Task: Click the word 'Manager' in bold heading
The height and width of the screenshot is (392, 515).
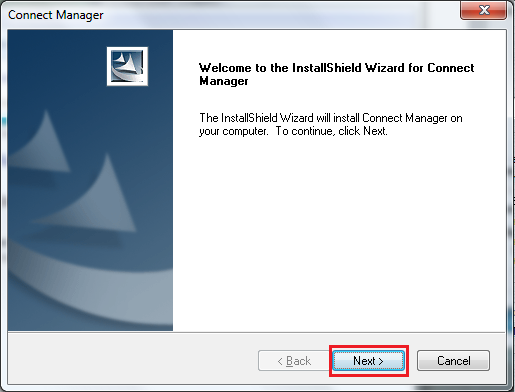Action: click(224, 81)
